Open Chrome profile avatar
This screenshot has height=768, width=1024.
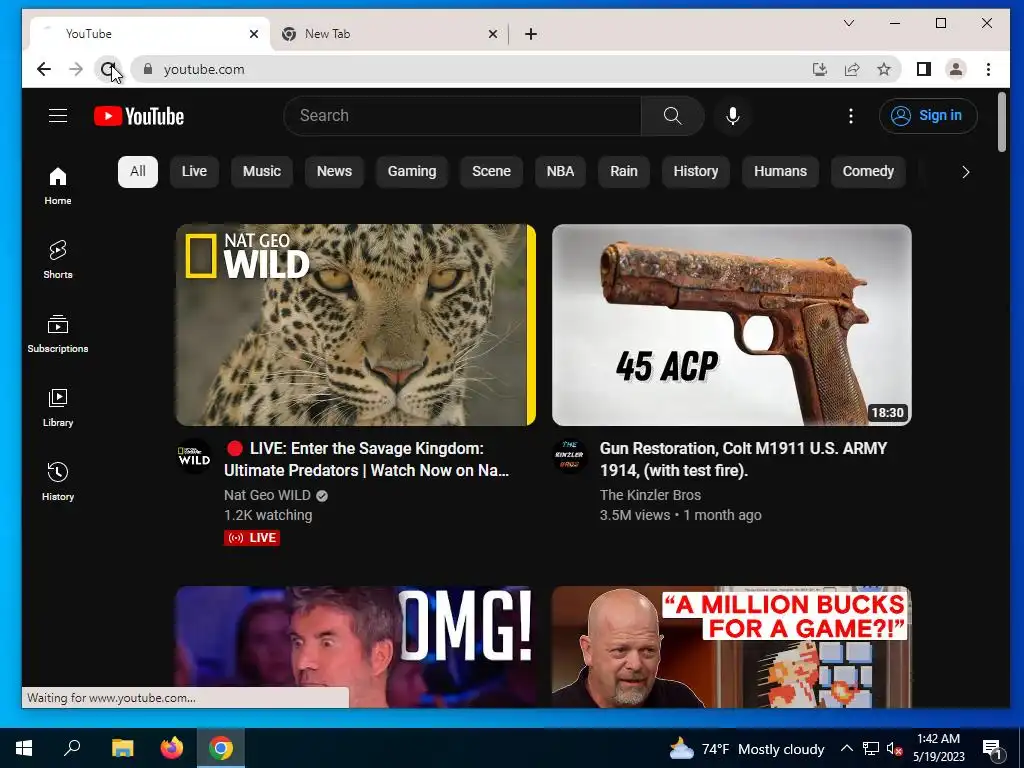click(x=956, y=69)
